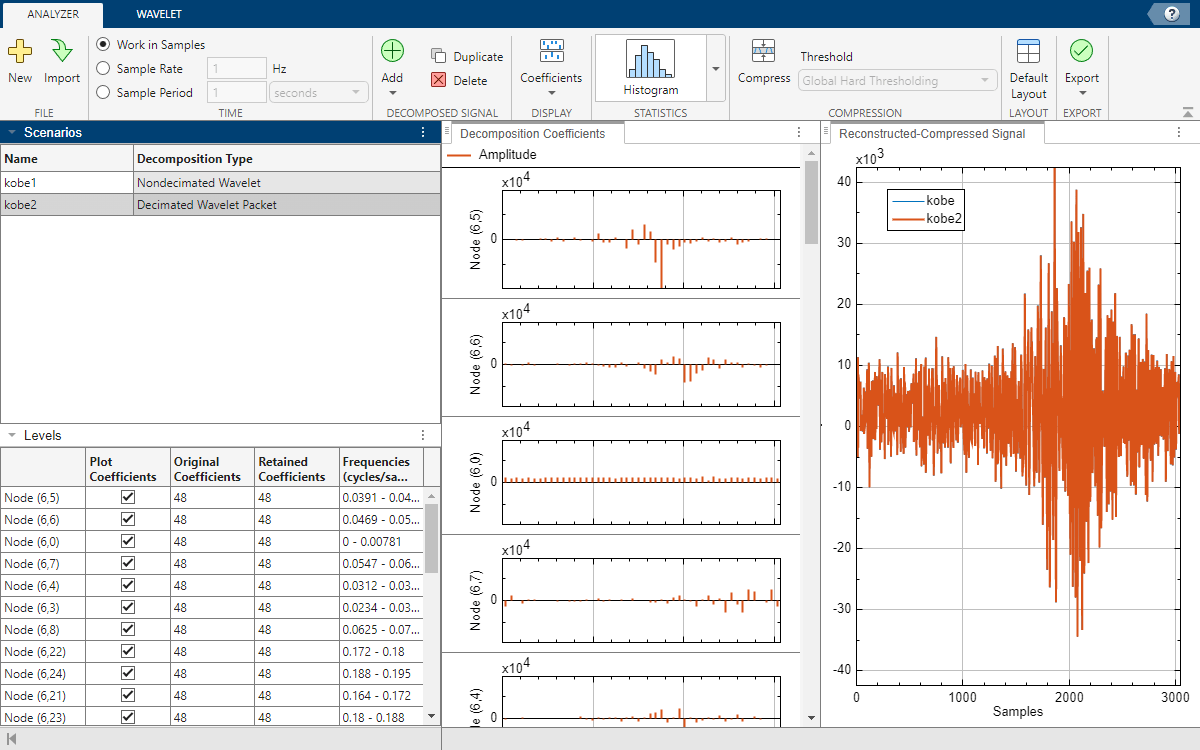This screenshot has height=750, width=1200.
Task: Click the New signal plus icon
Action: point(20,52)
